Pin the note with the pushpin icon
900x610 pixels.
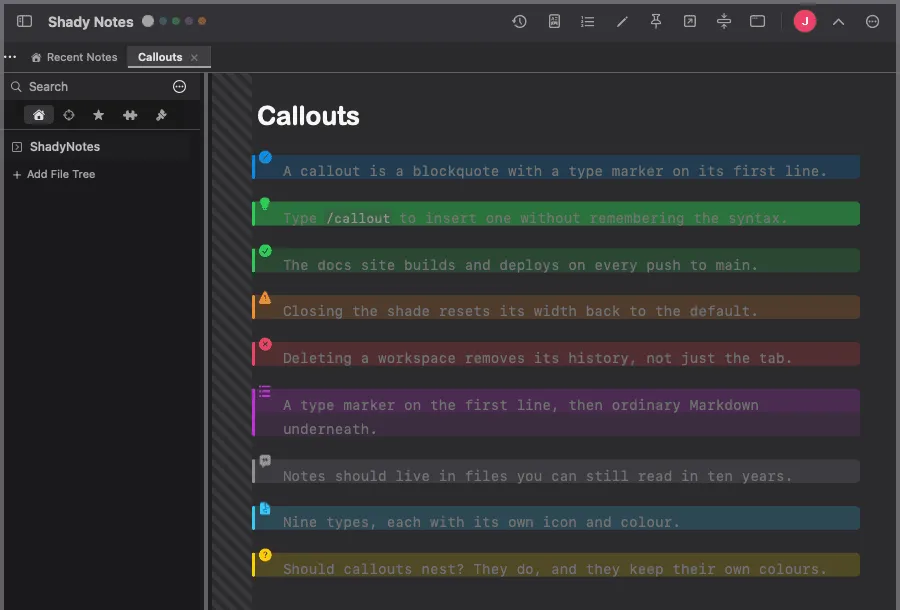[x=655, y=22]
